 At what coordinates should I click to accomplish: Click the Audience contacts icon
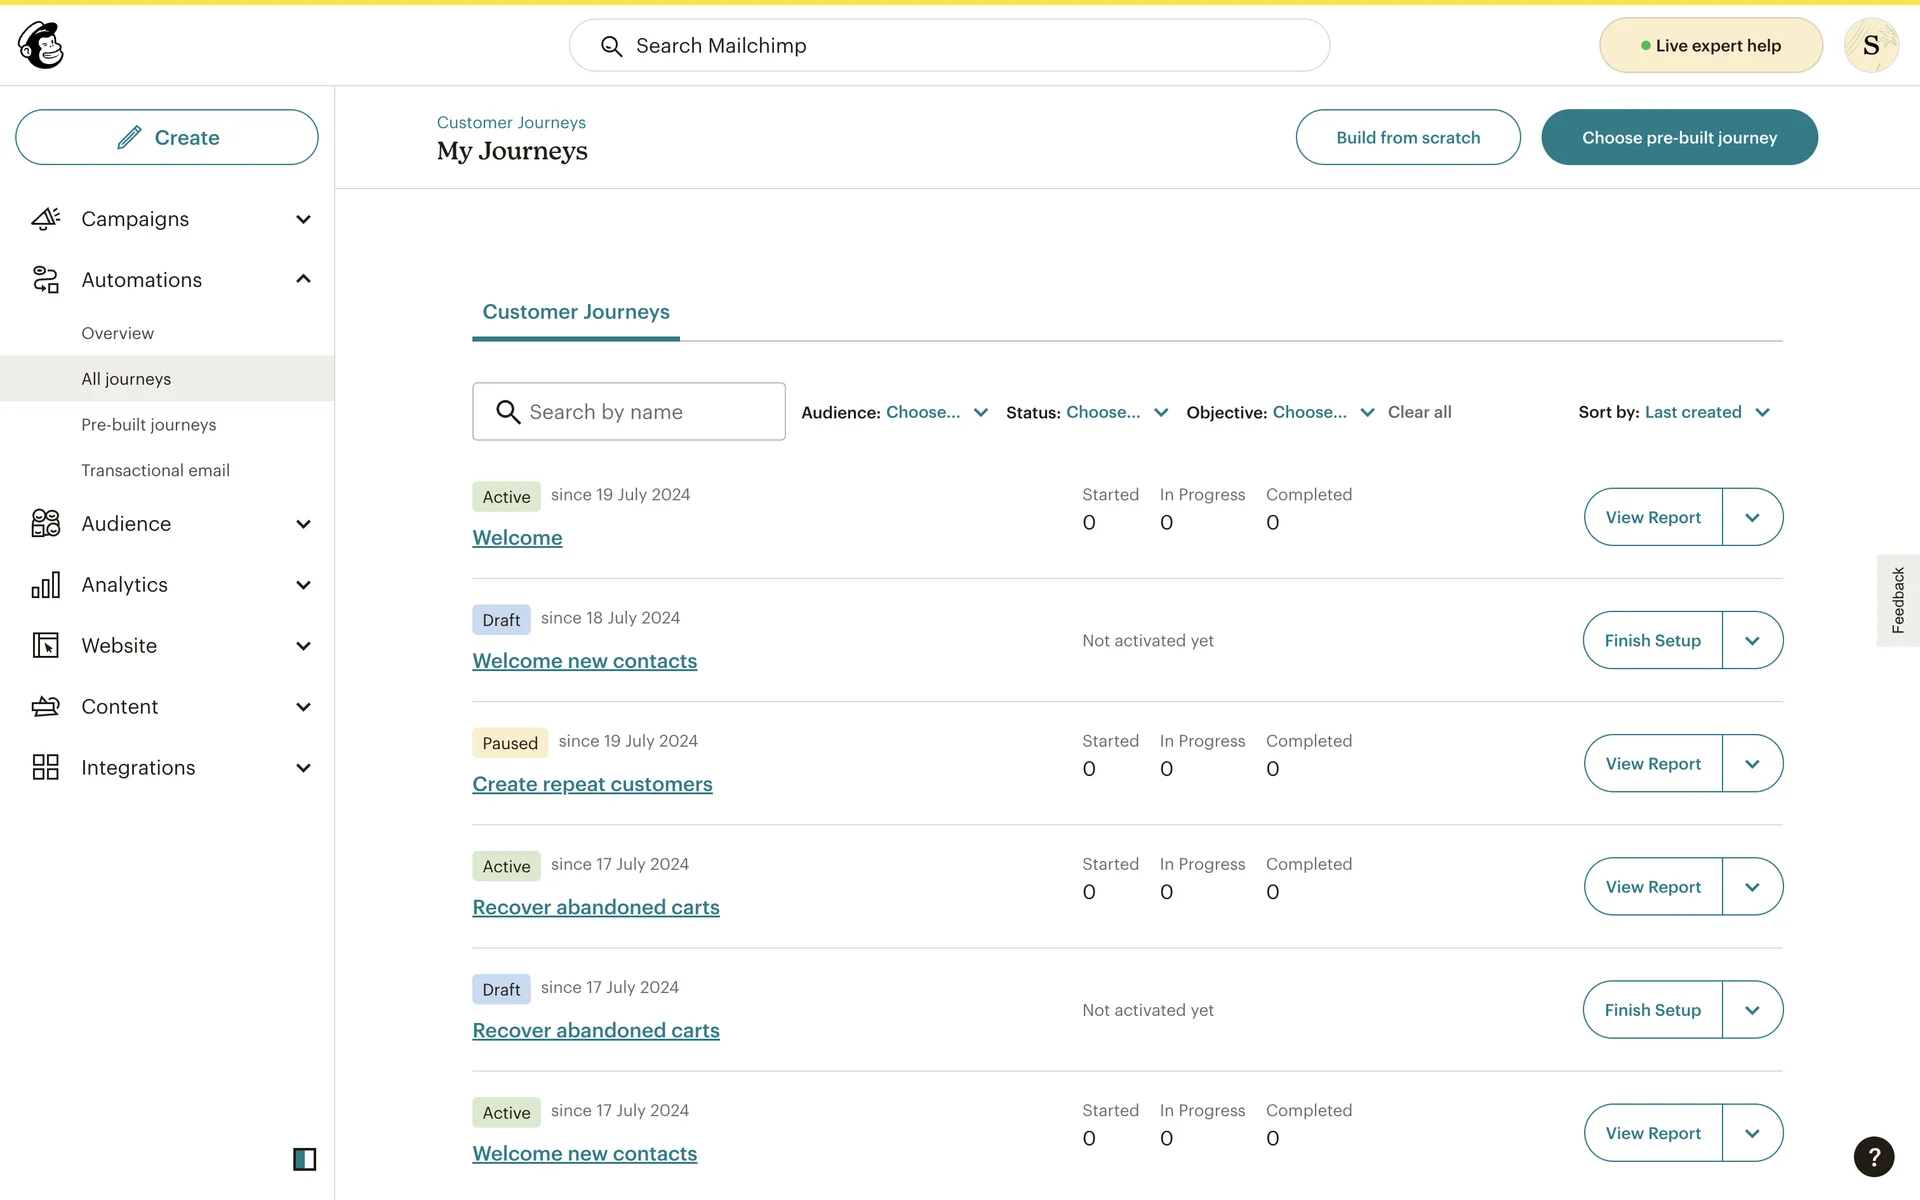(46, 523)
